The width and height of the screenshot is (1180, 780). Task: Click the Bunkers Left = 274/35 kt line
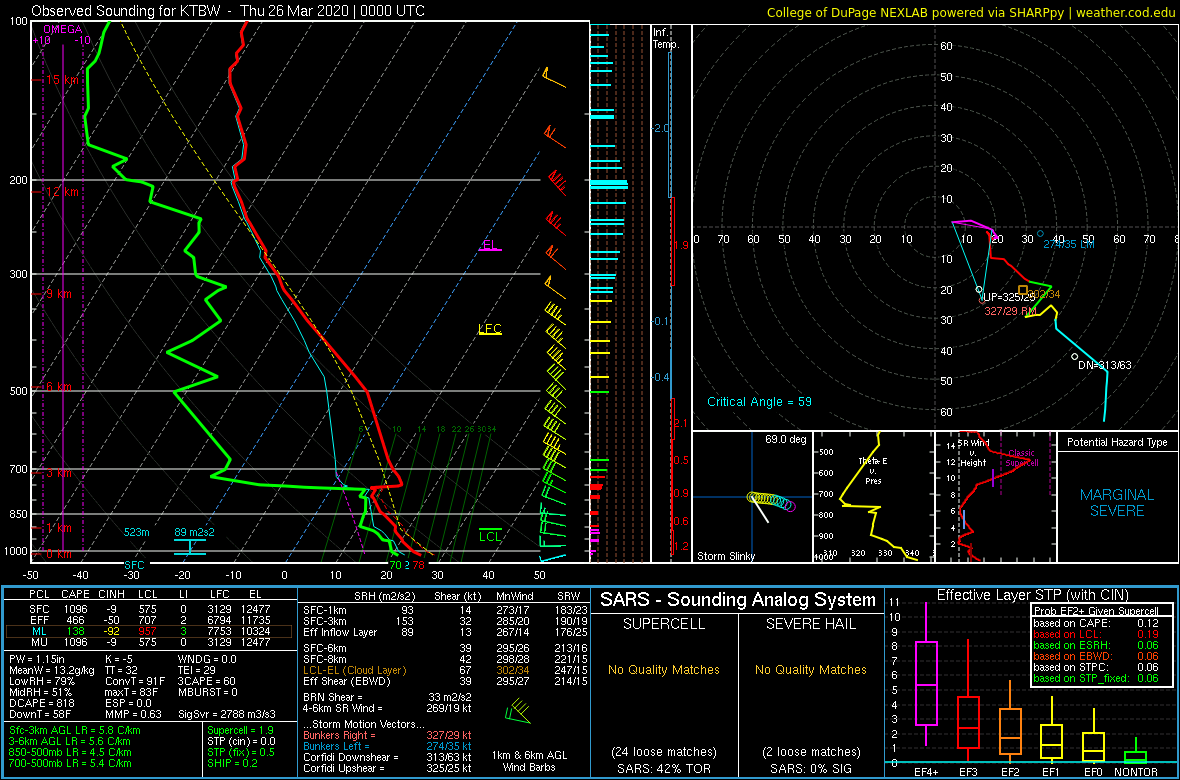[385, 745]
